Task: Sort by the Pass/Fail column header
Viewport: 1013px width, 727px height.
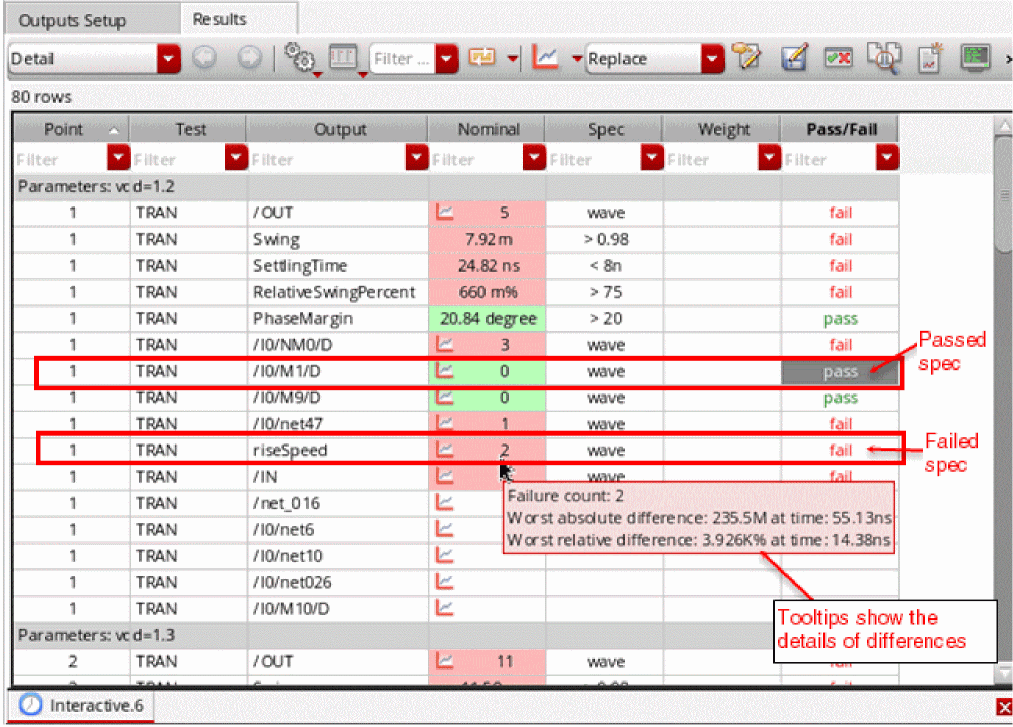Action: 841,129
